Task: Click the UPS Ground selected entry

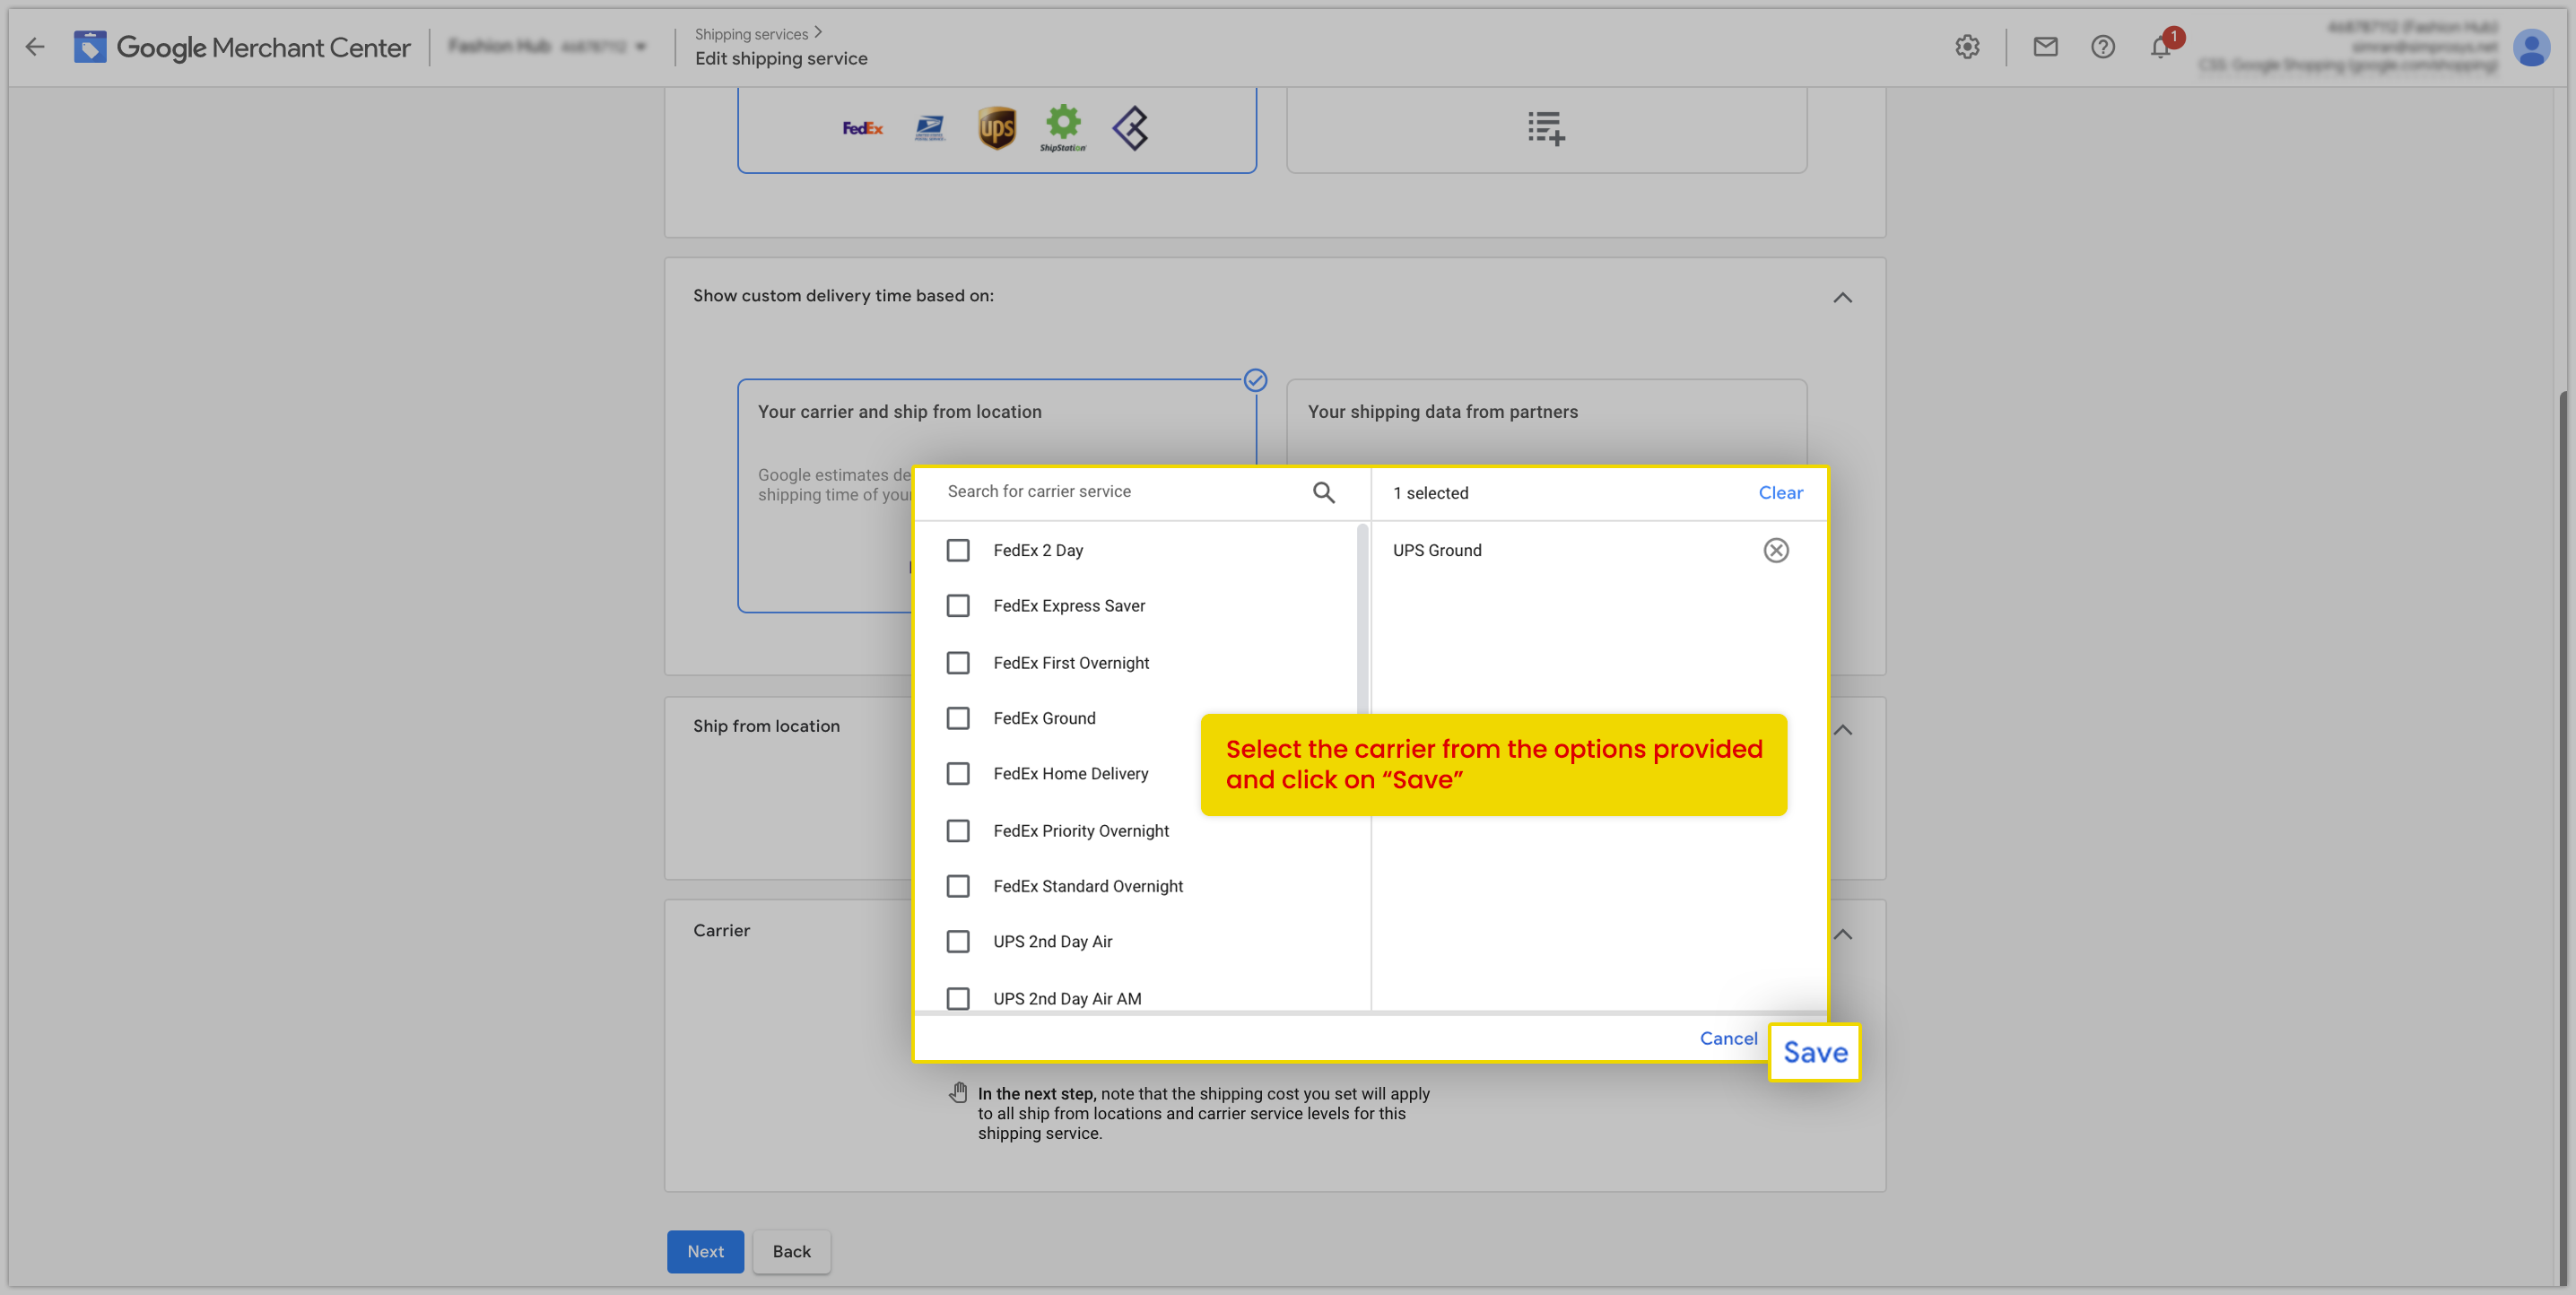Action: [x=1436, y=550]
